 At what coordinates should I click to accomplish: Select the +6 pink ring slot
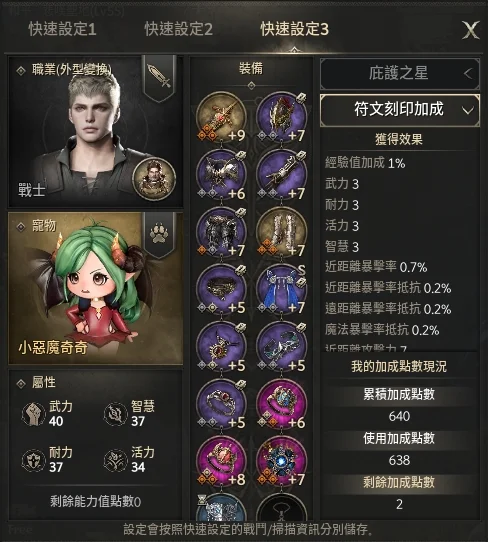[x=281, y=404]
